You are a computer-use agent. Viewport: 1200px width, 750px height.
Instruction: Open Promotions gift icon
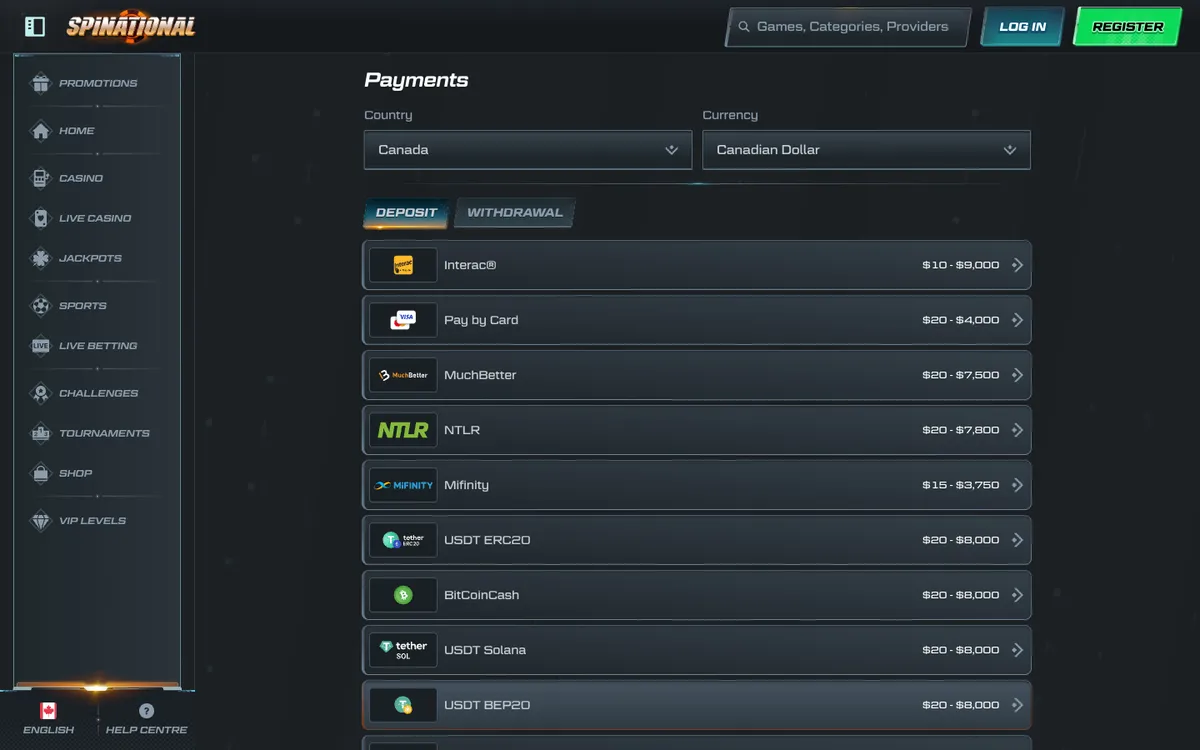tap(40, 83)
